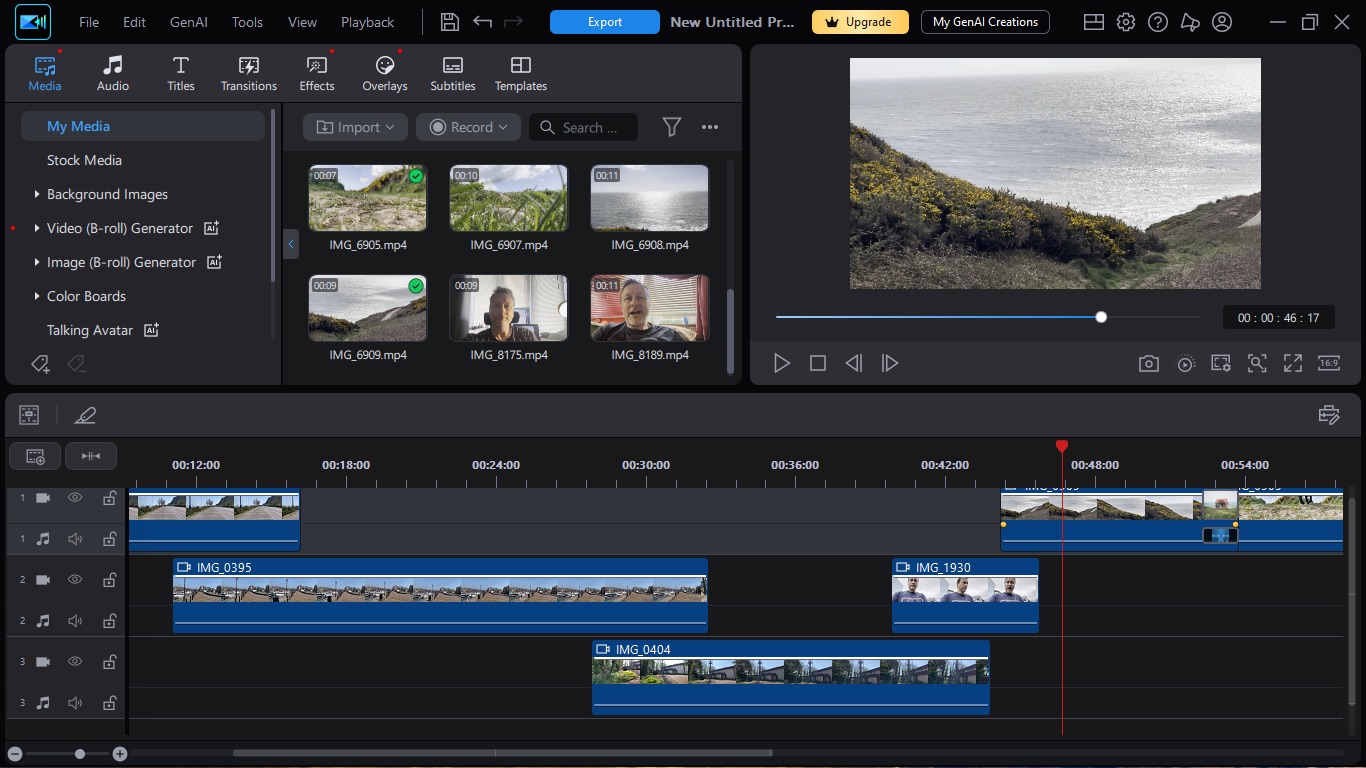Click the add tag icon below the media list
This screenshot has height=768, width=1366.
pyautogui.click(x=40, y=364)
